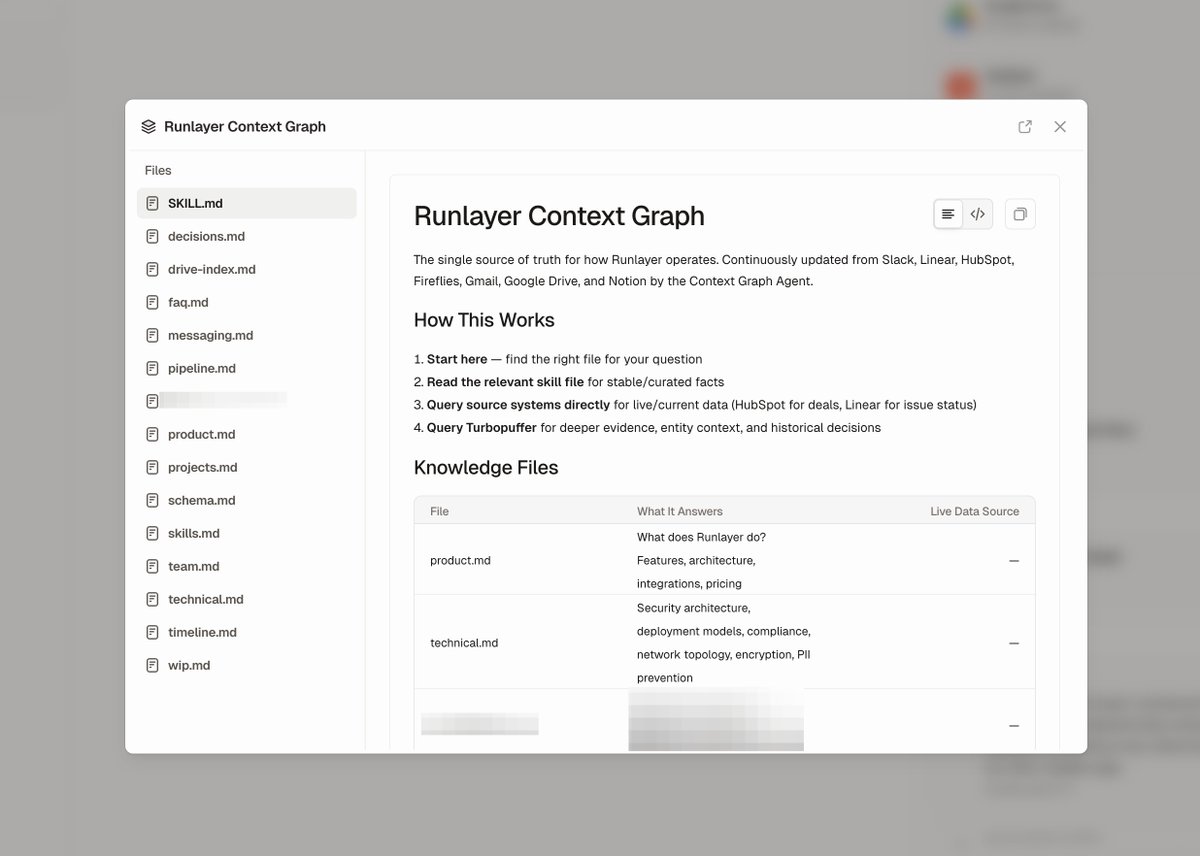Open dialog in new window icon
Screen dimensions: 1200x856
click(x=1025, y=127)
